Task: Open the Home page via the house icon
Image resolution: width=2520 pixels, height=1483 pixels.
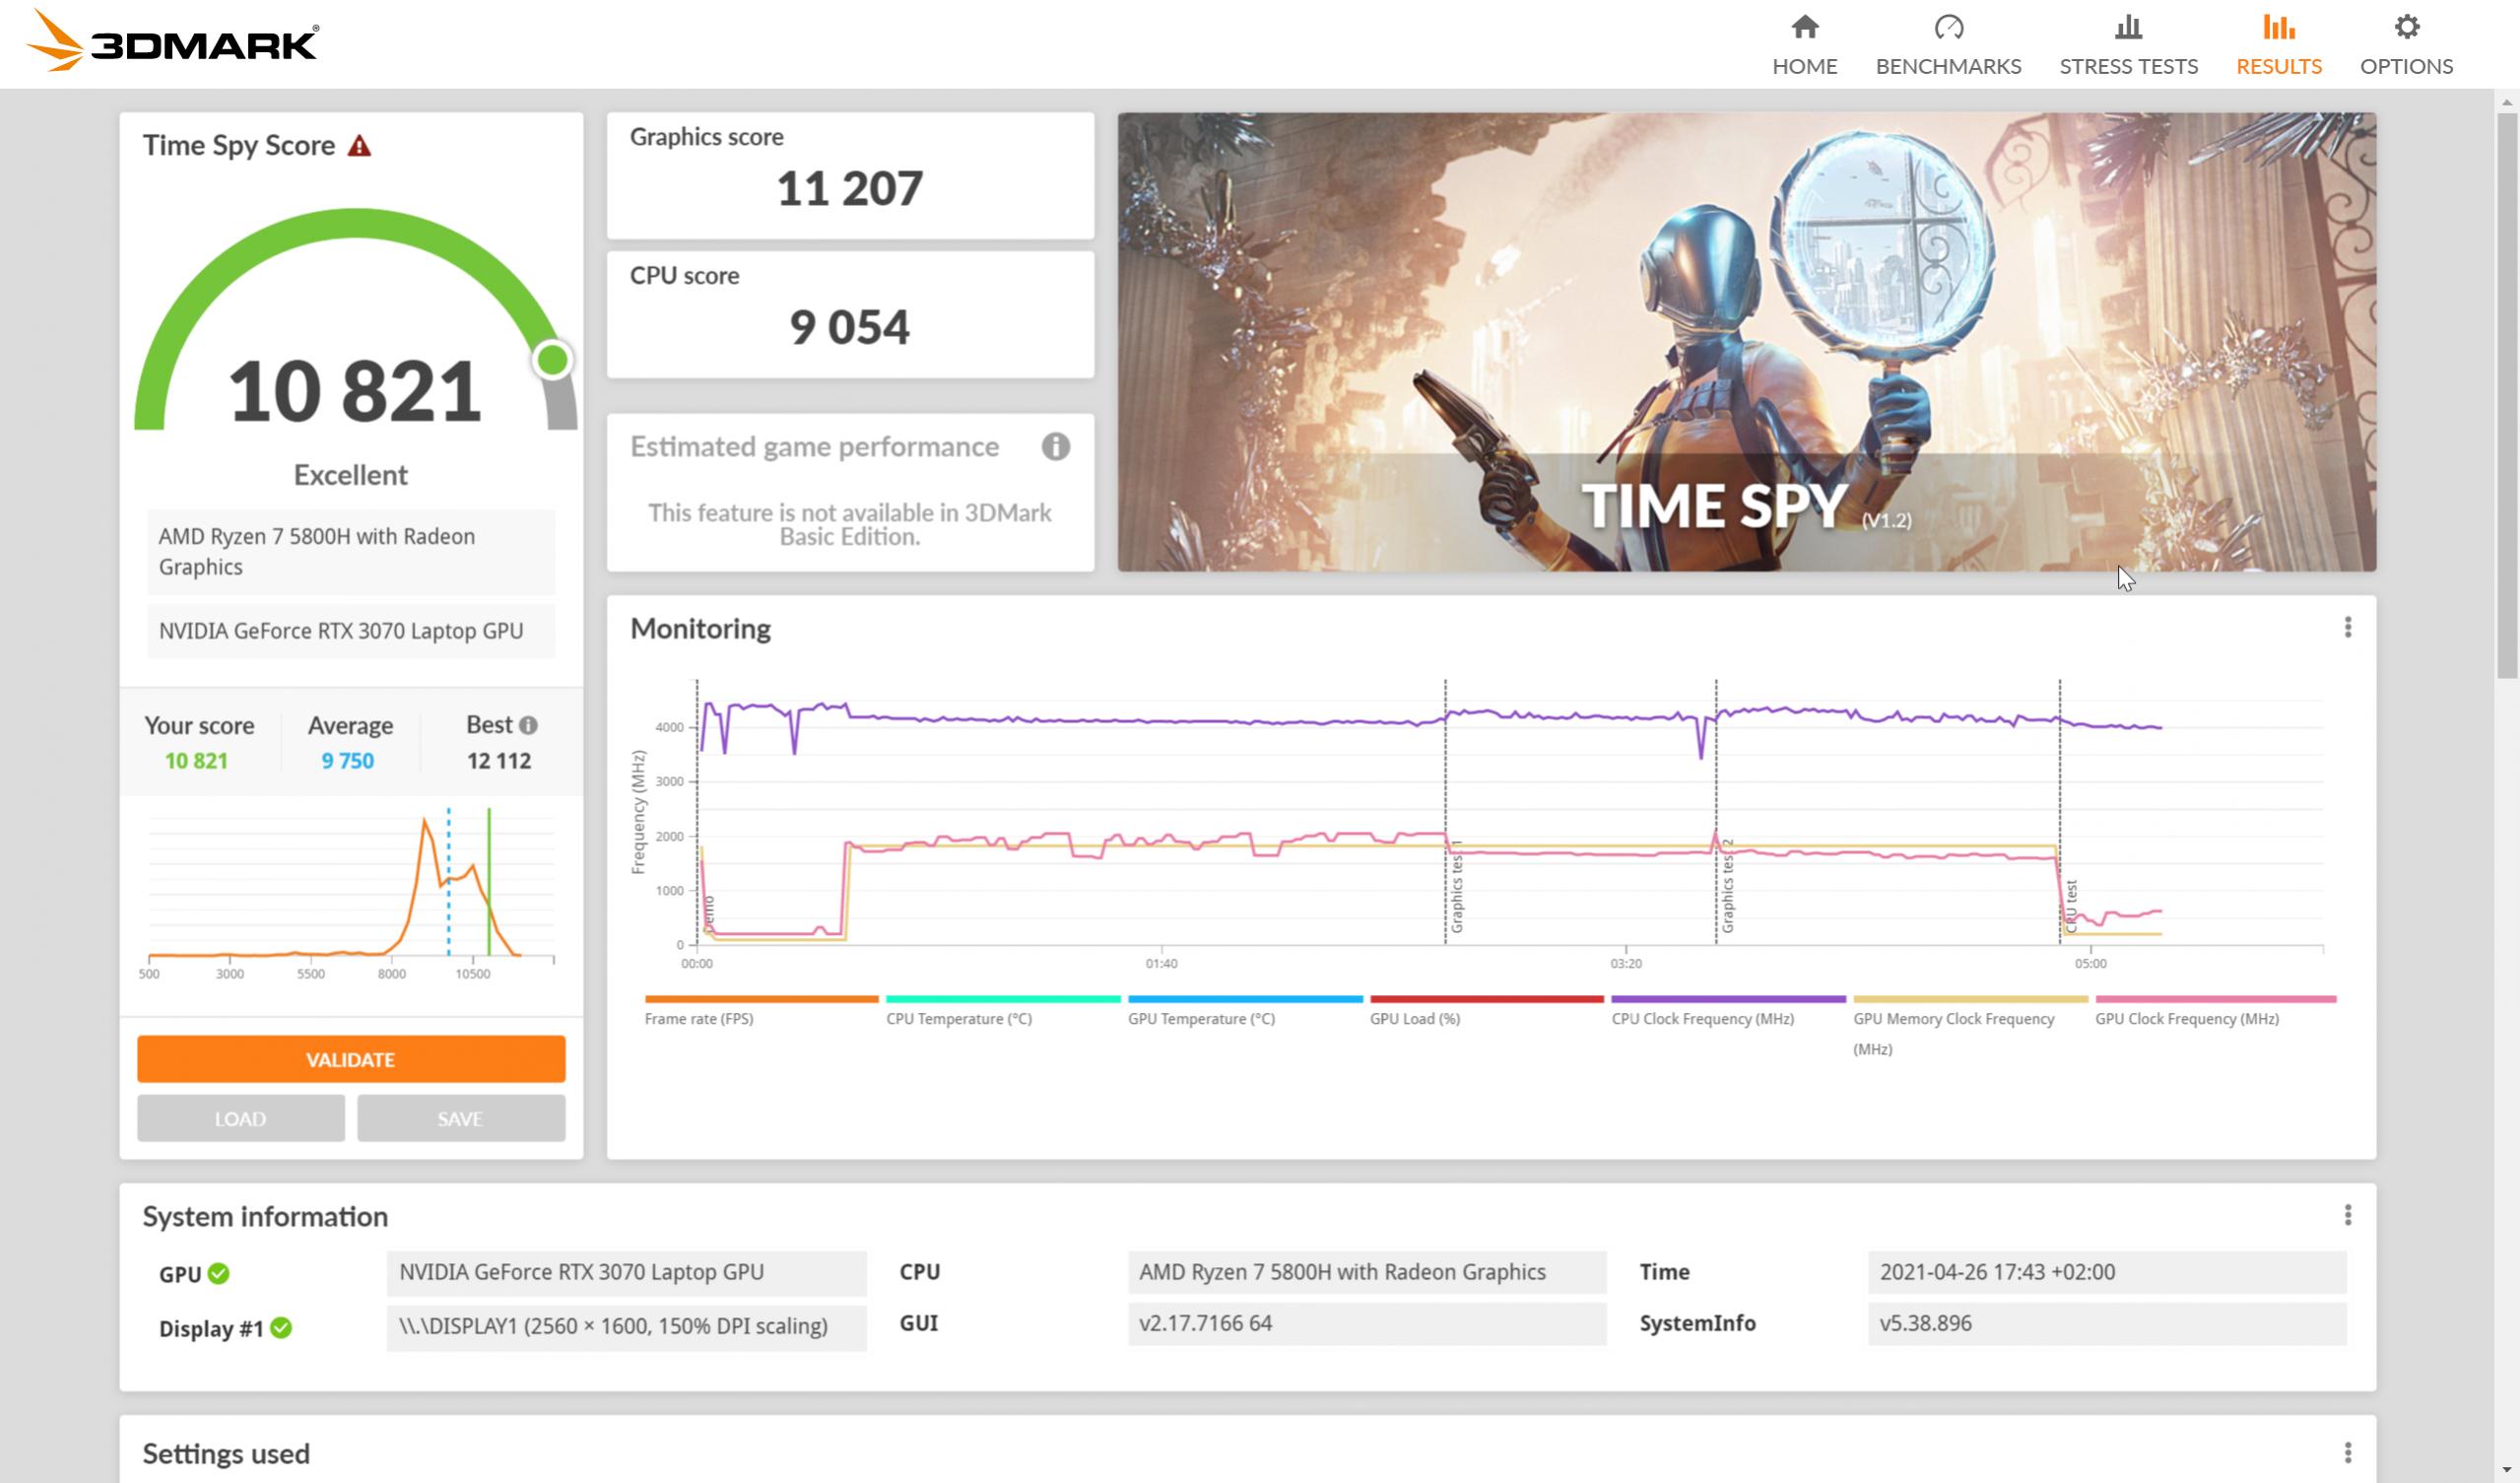Action: 1806,27
